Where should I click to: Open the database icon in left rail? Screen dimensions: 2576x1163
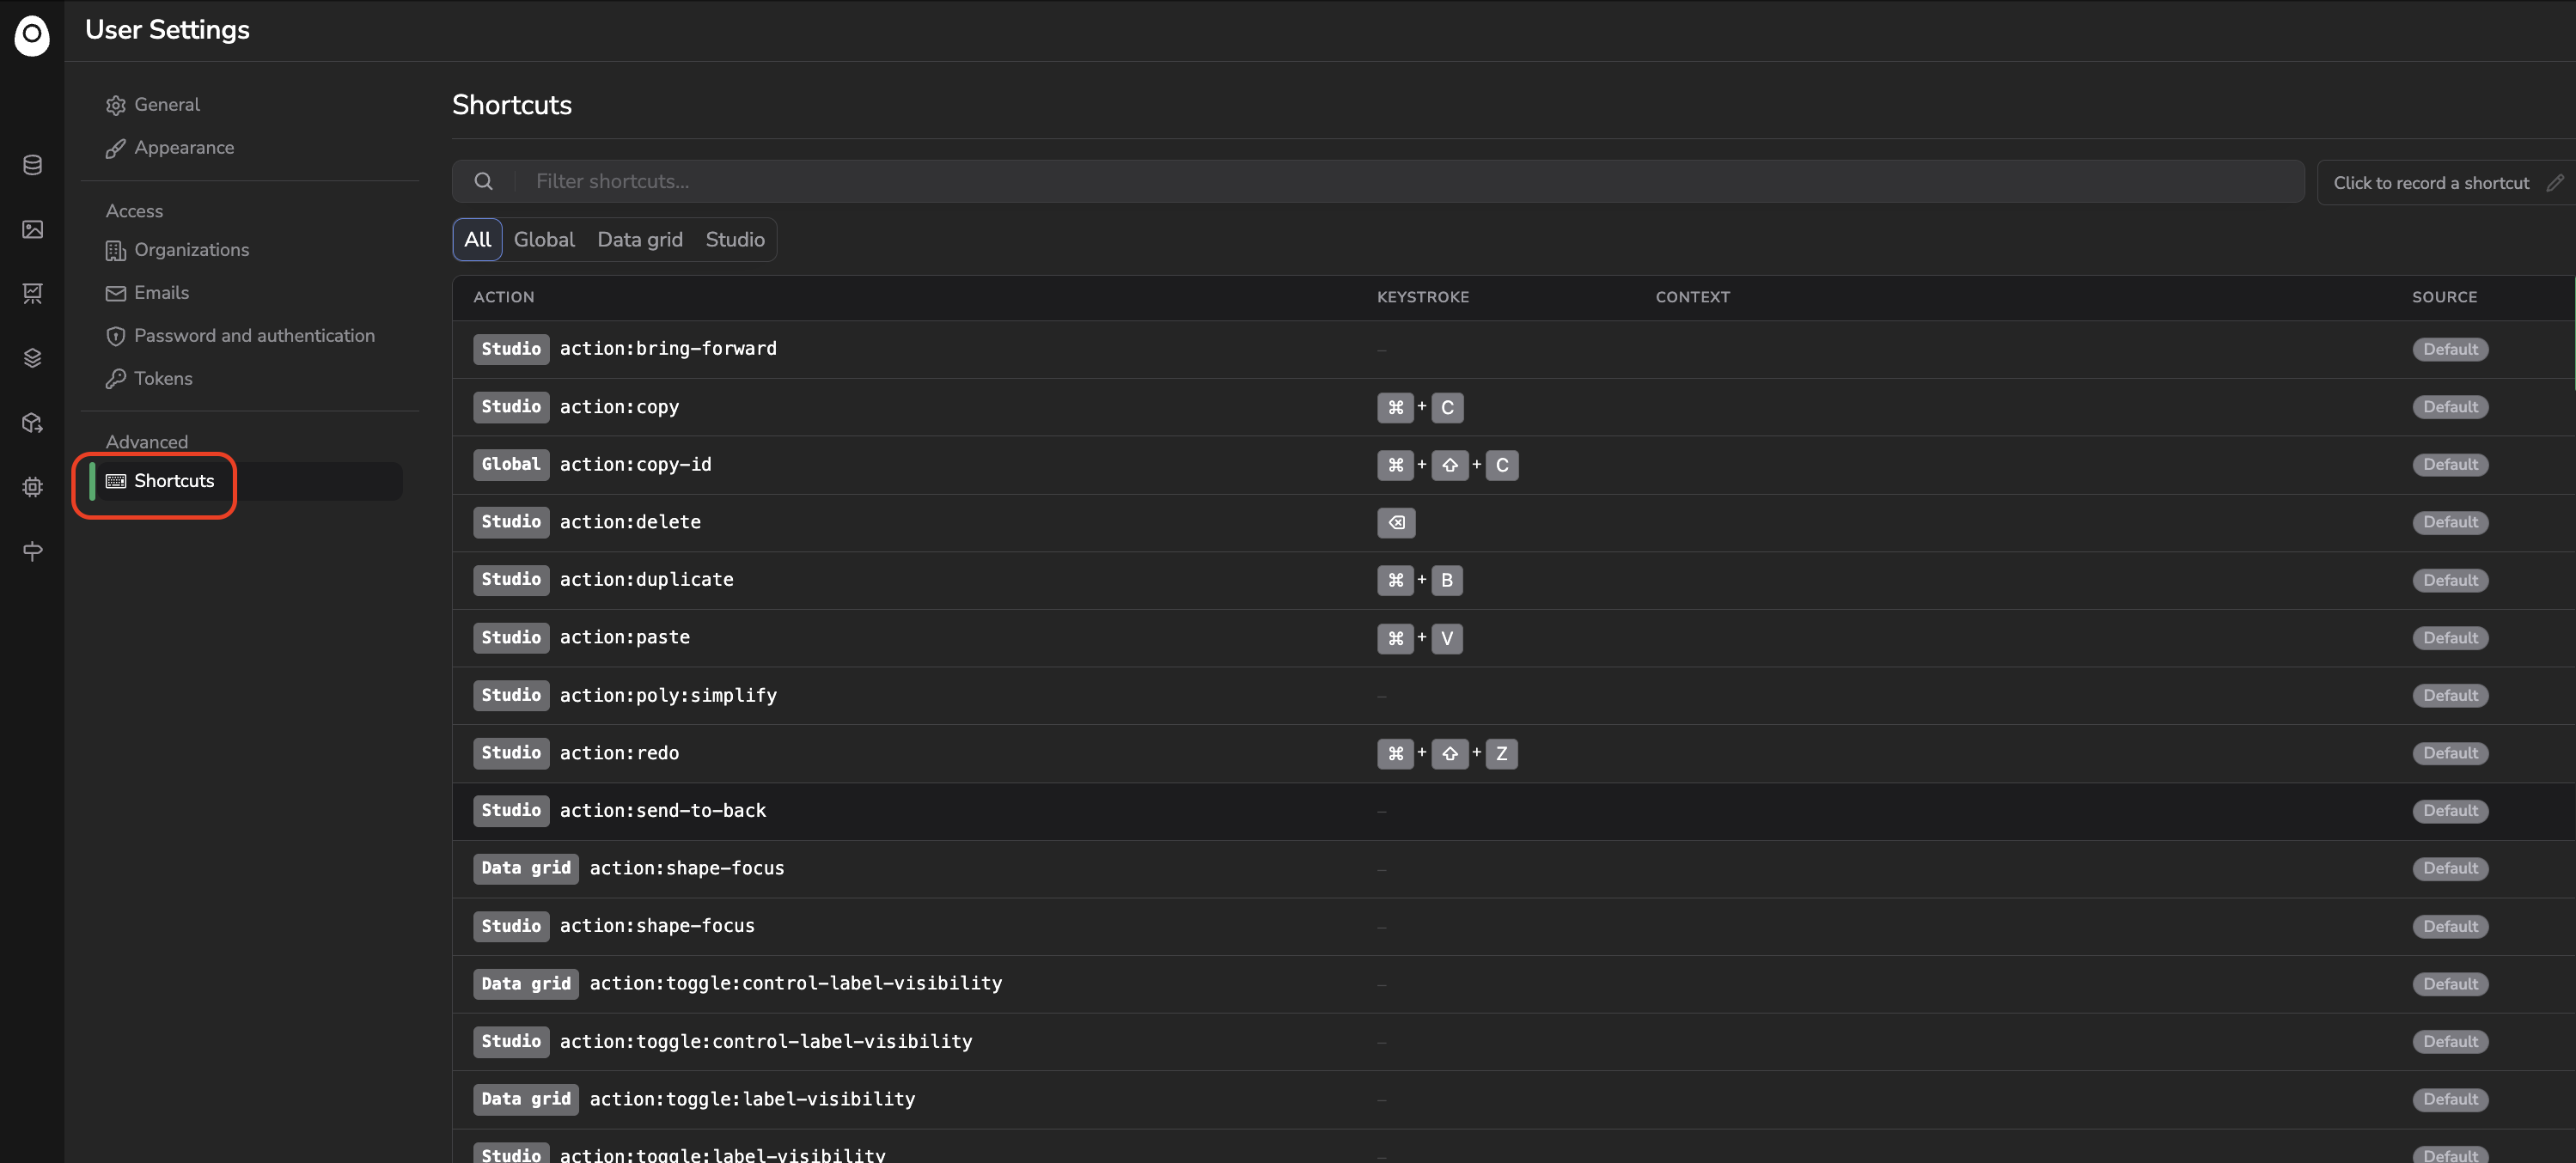point(32,165)
